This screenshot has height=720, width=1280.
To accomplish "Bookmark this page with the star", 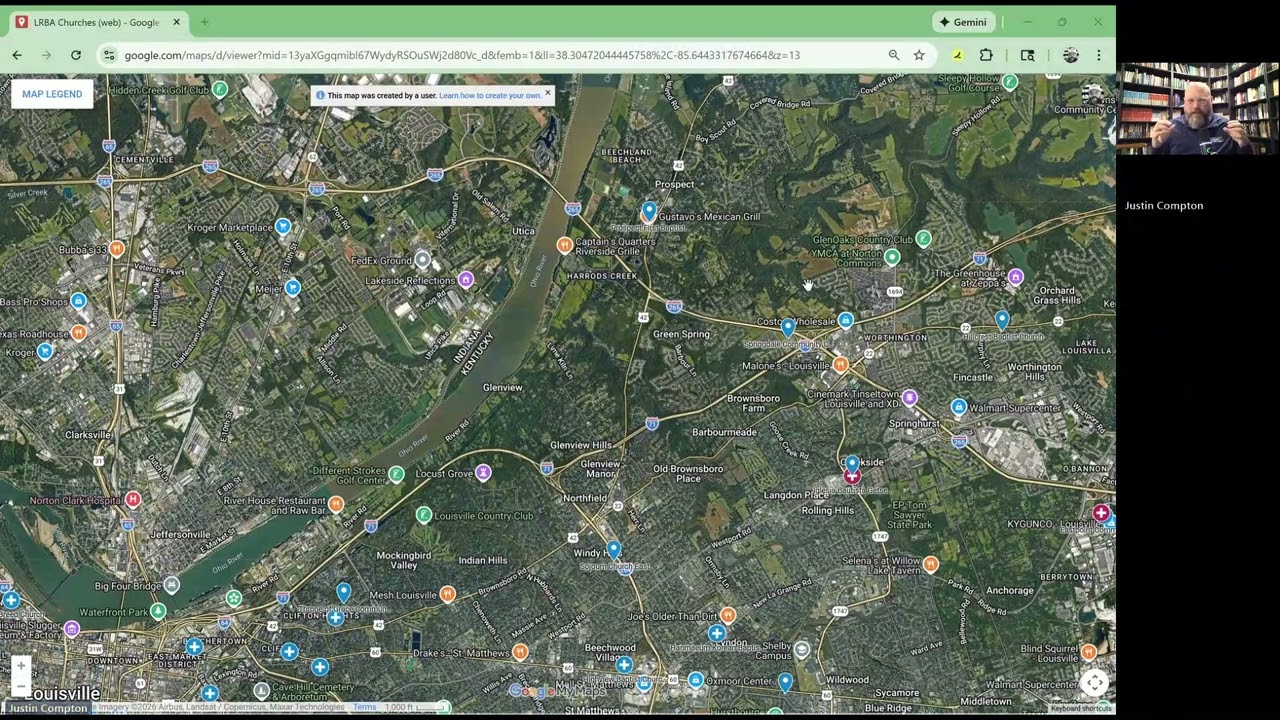I will (x=919, y=55).
